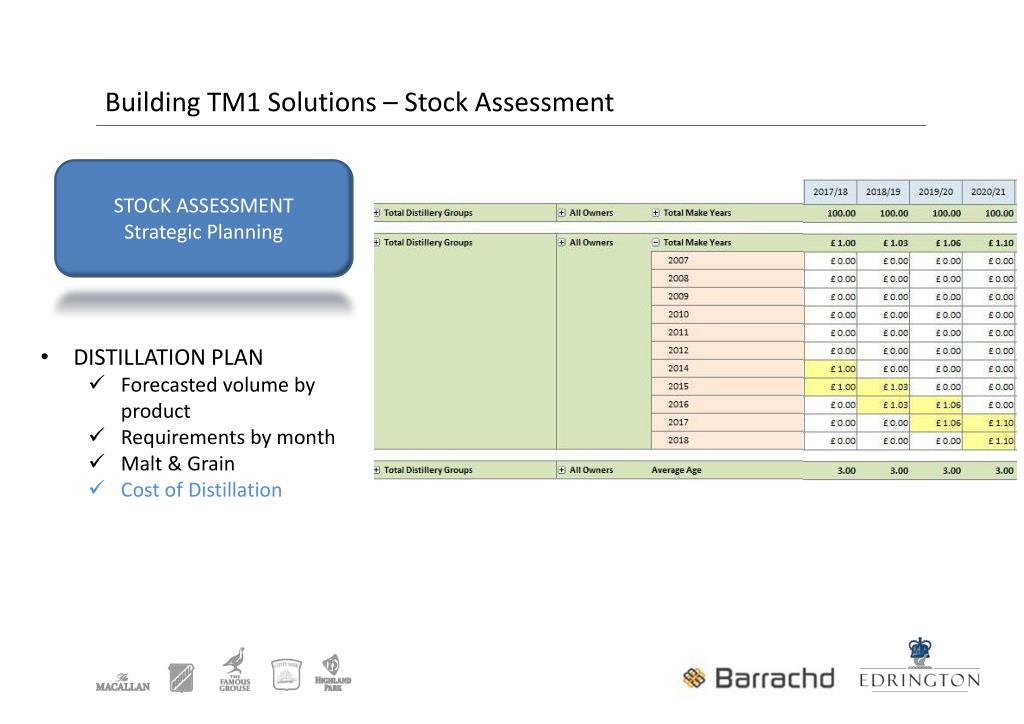Click the striped shield brand logo

[x=182, y=678]
